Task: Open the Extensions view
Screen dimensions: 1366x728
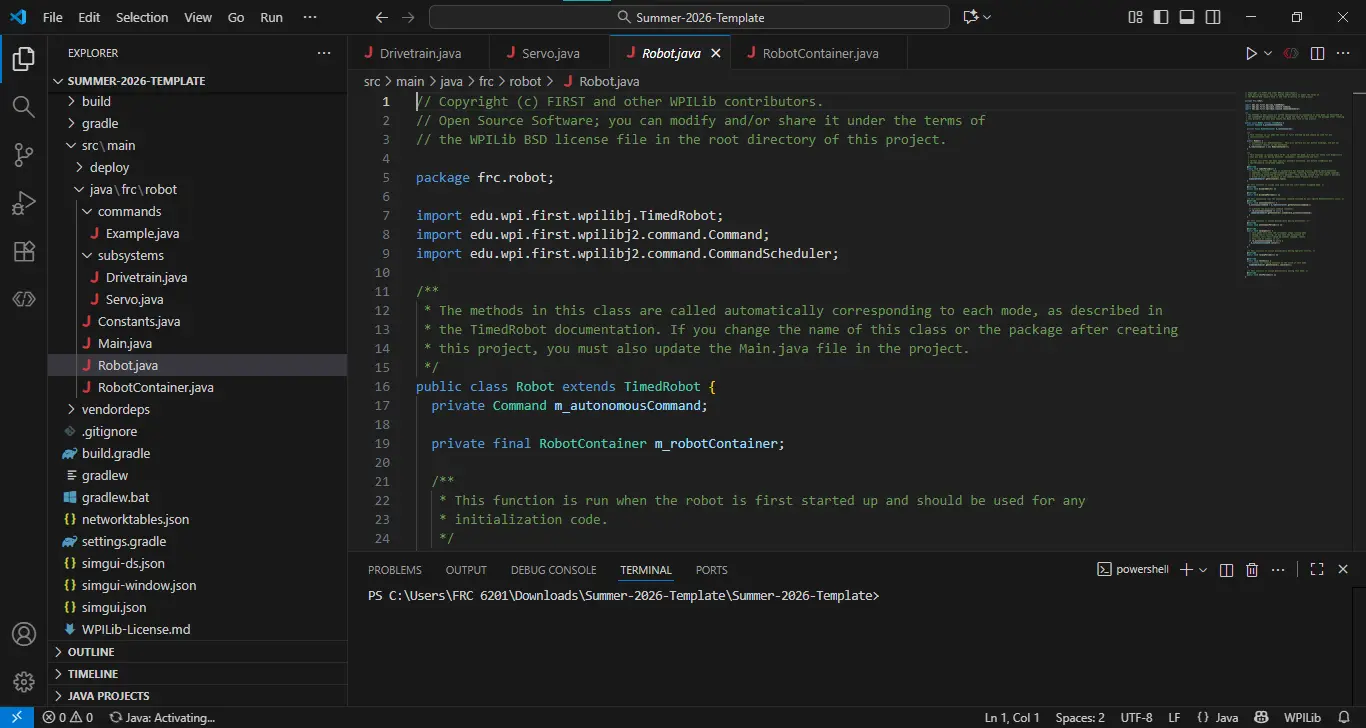Action: point(23,251)
